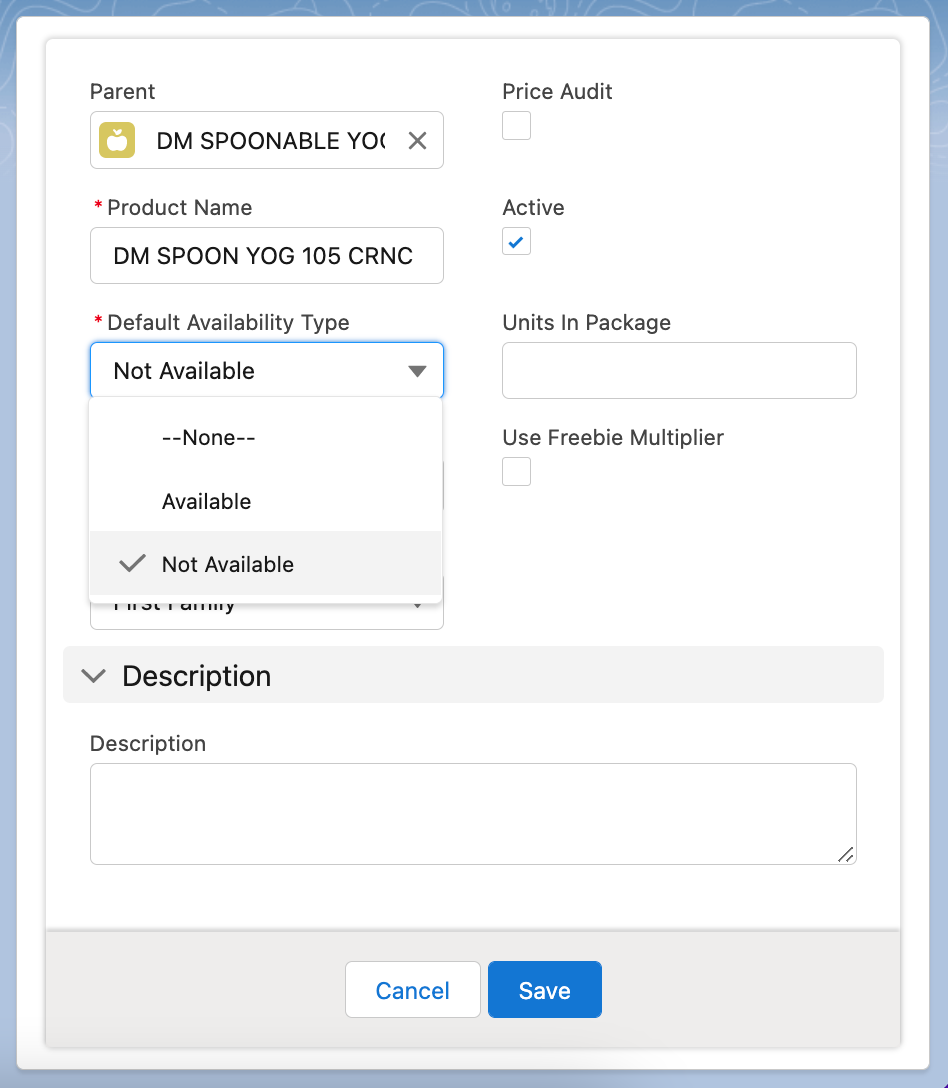Image resolution: width=948 pixels, height=1088 pixels.
Task: Save the product record
Action: (544, 990)
